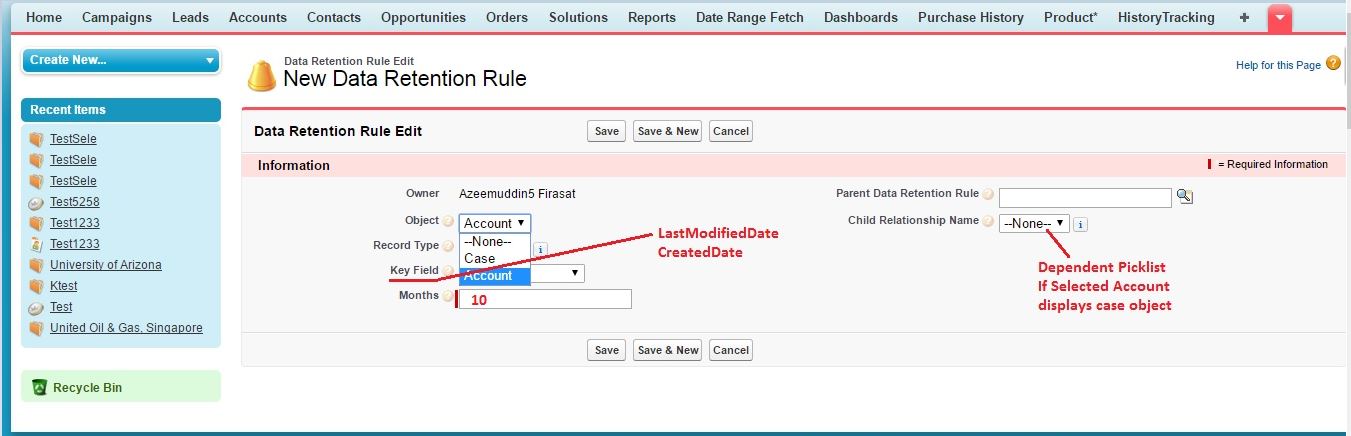Expand the Create New... menu

(121, 60)
